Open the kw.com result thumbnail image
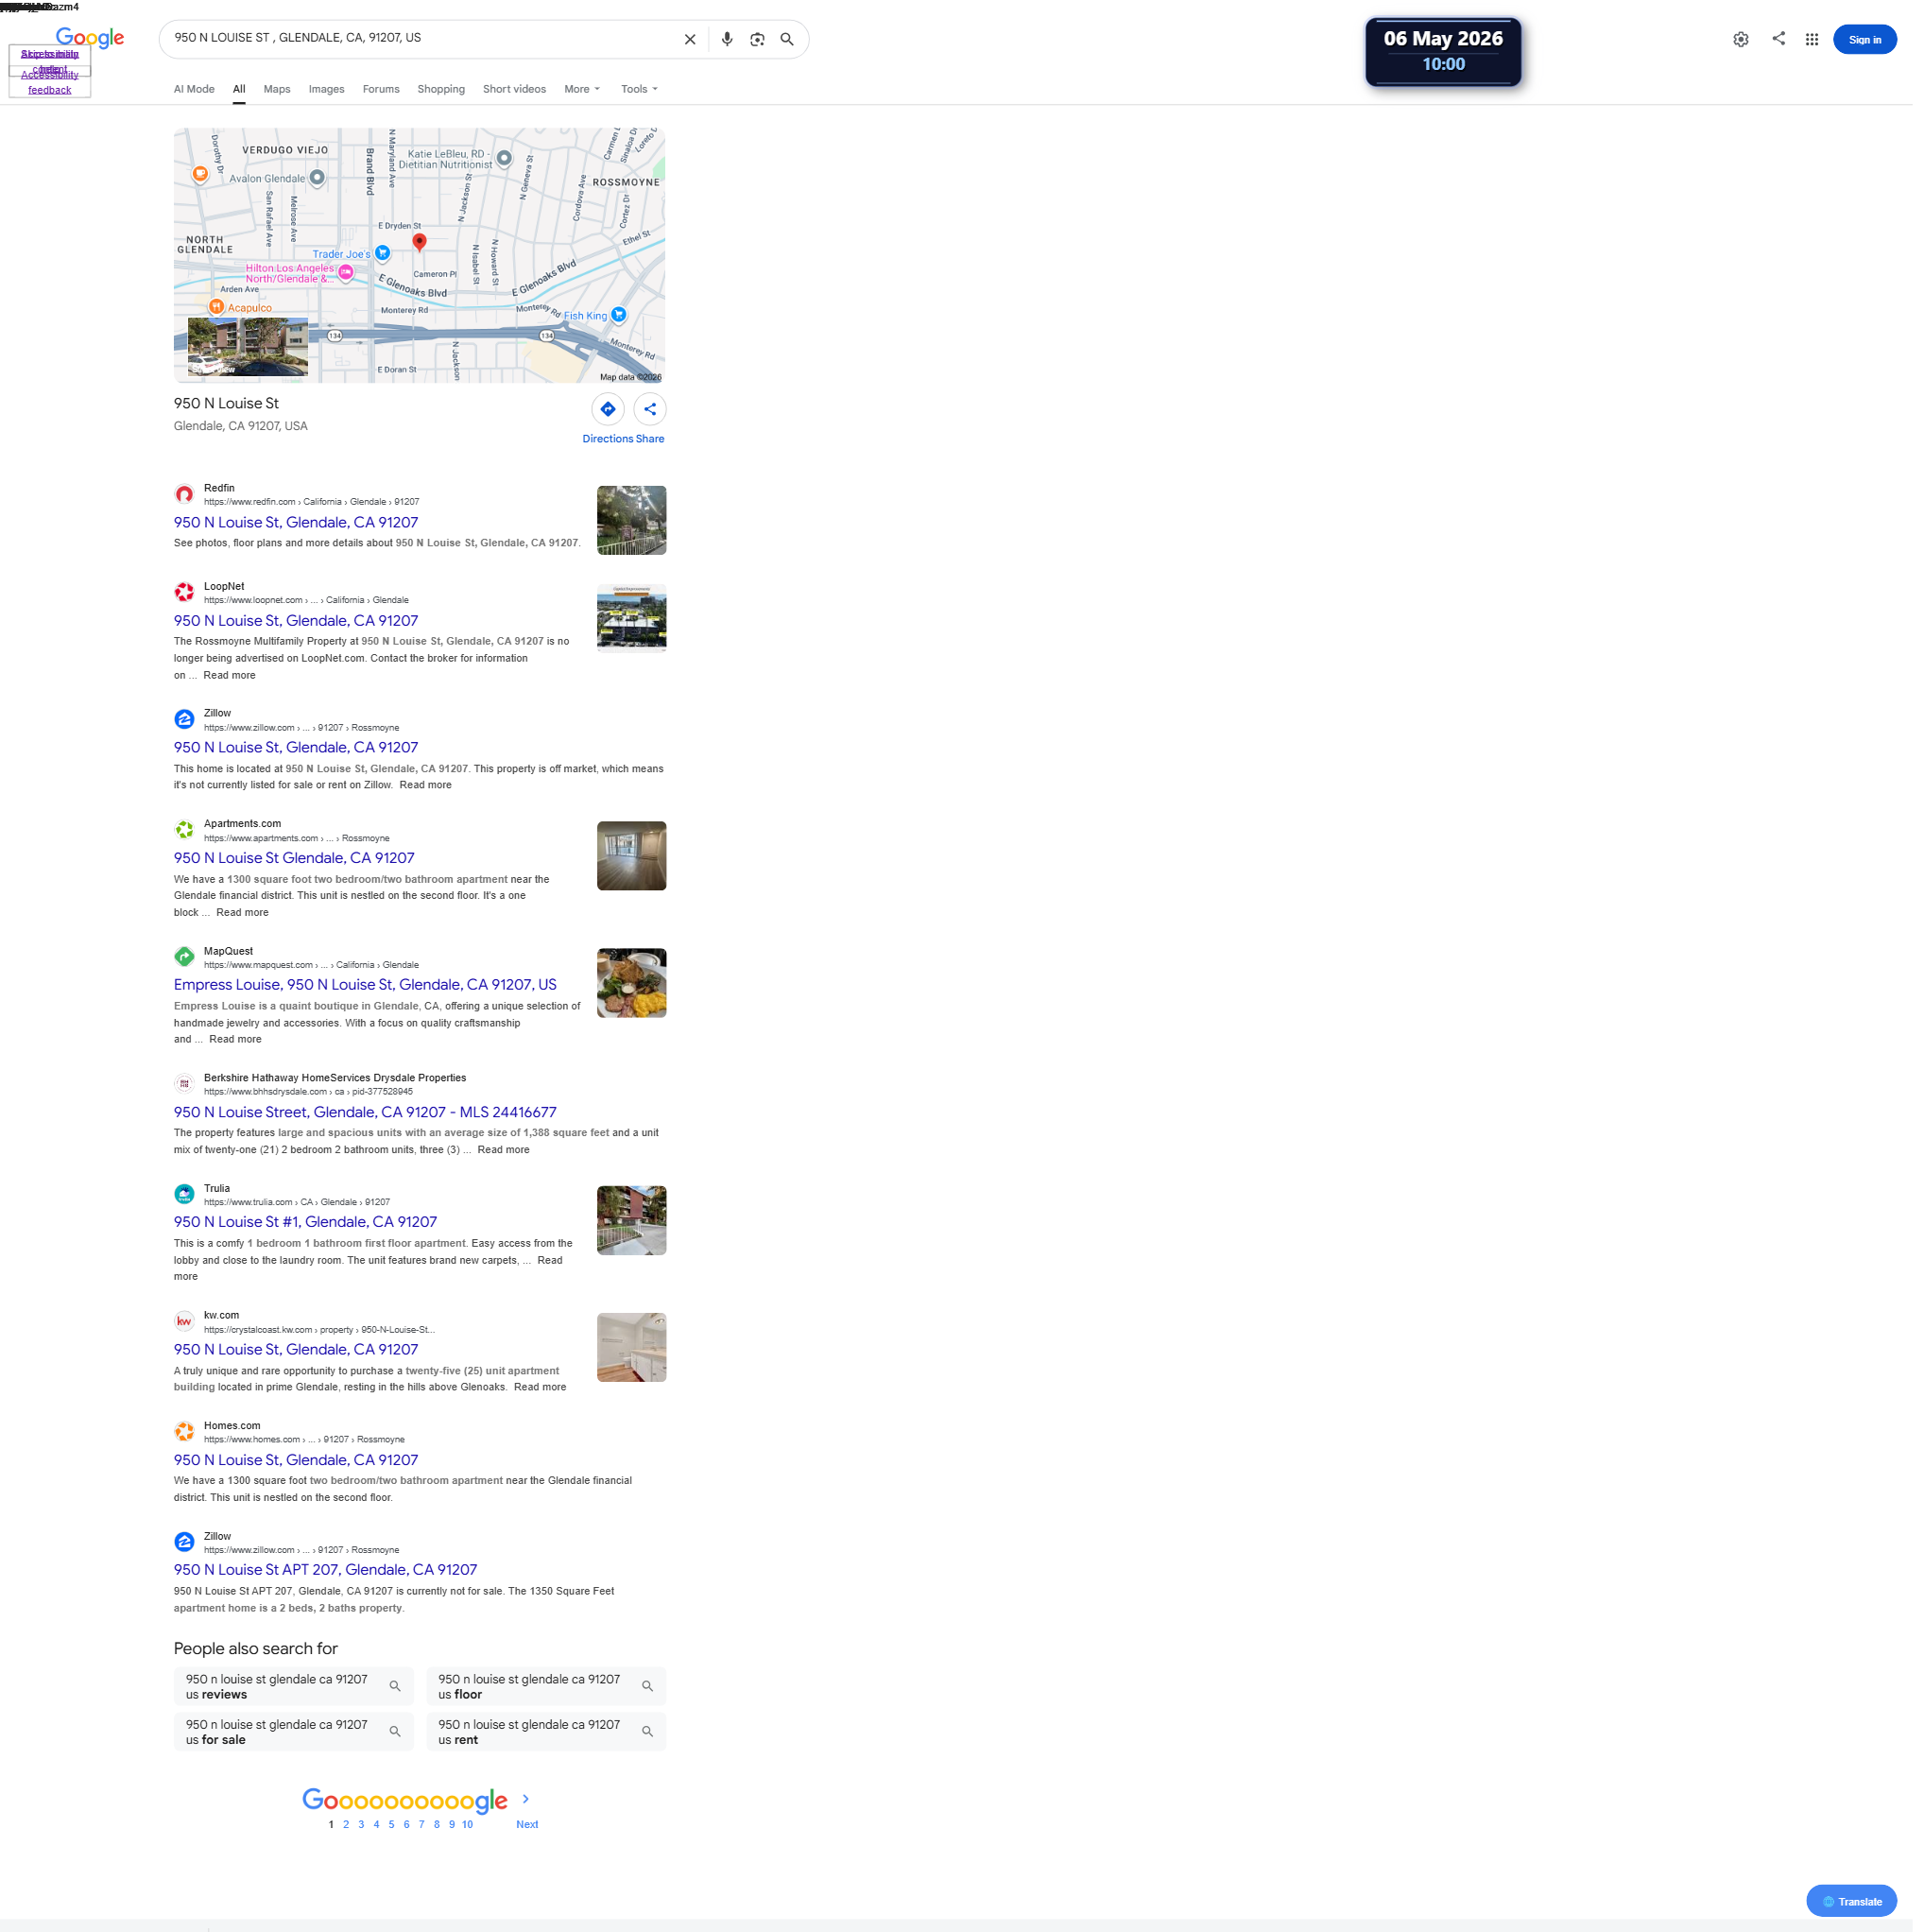 coord(632,1347)
